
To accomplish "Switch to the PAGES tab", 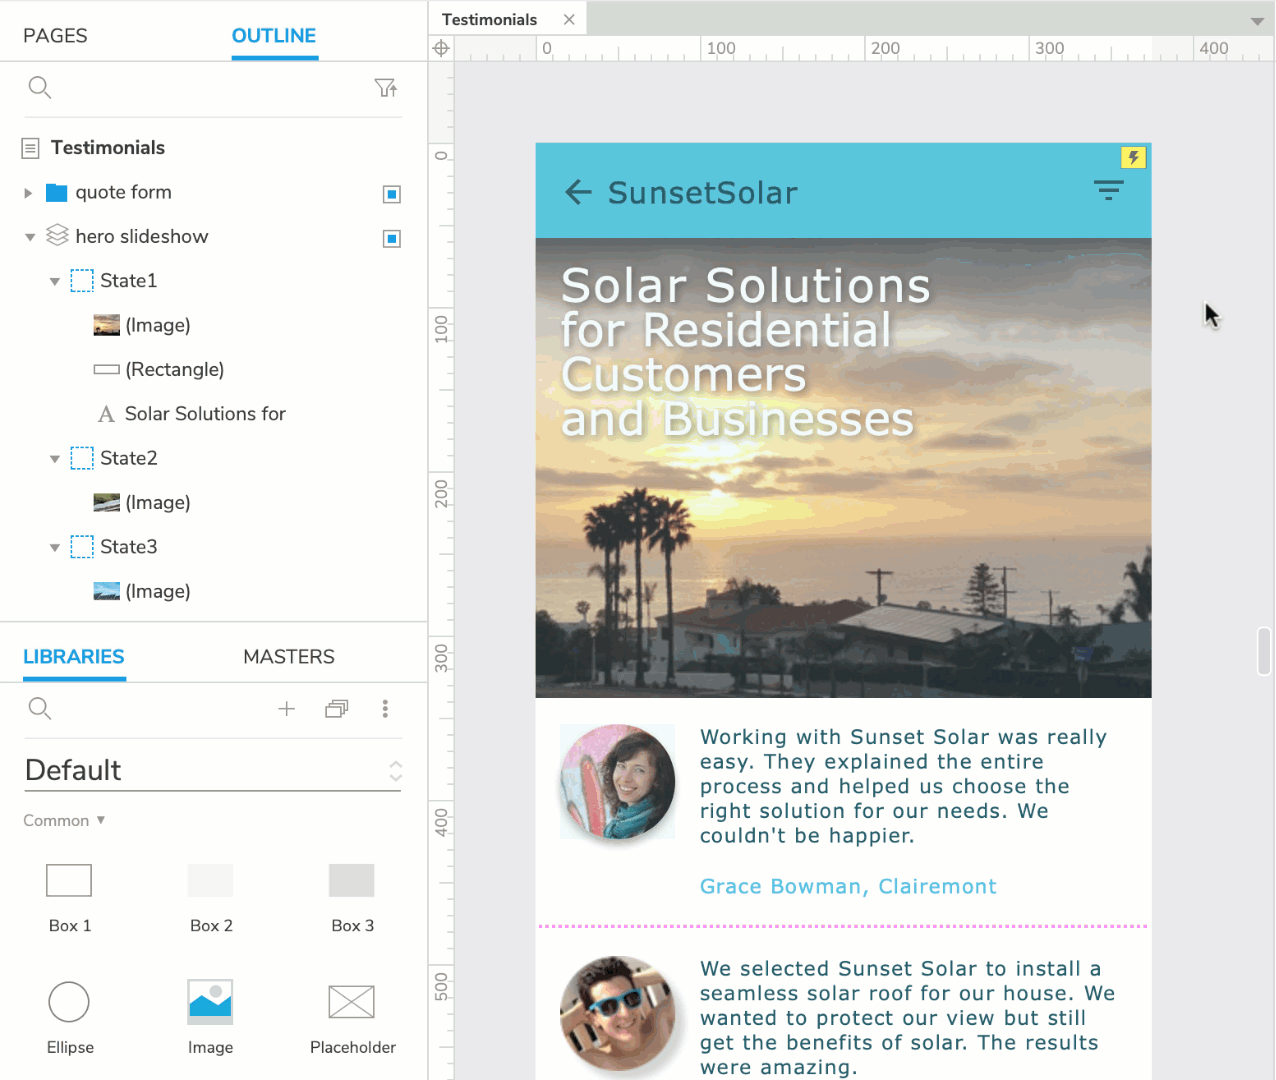I will (x=55, y=35).
